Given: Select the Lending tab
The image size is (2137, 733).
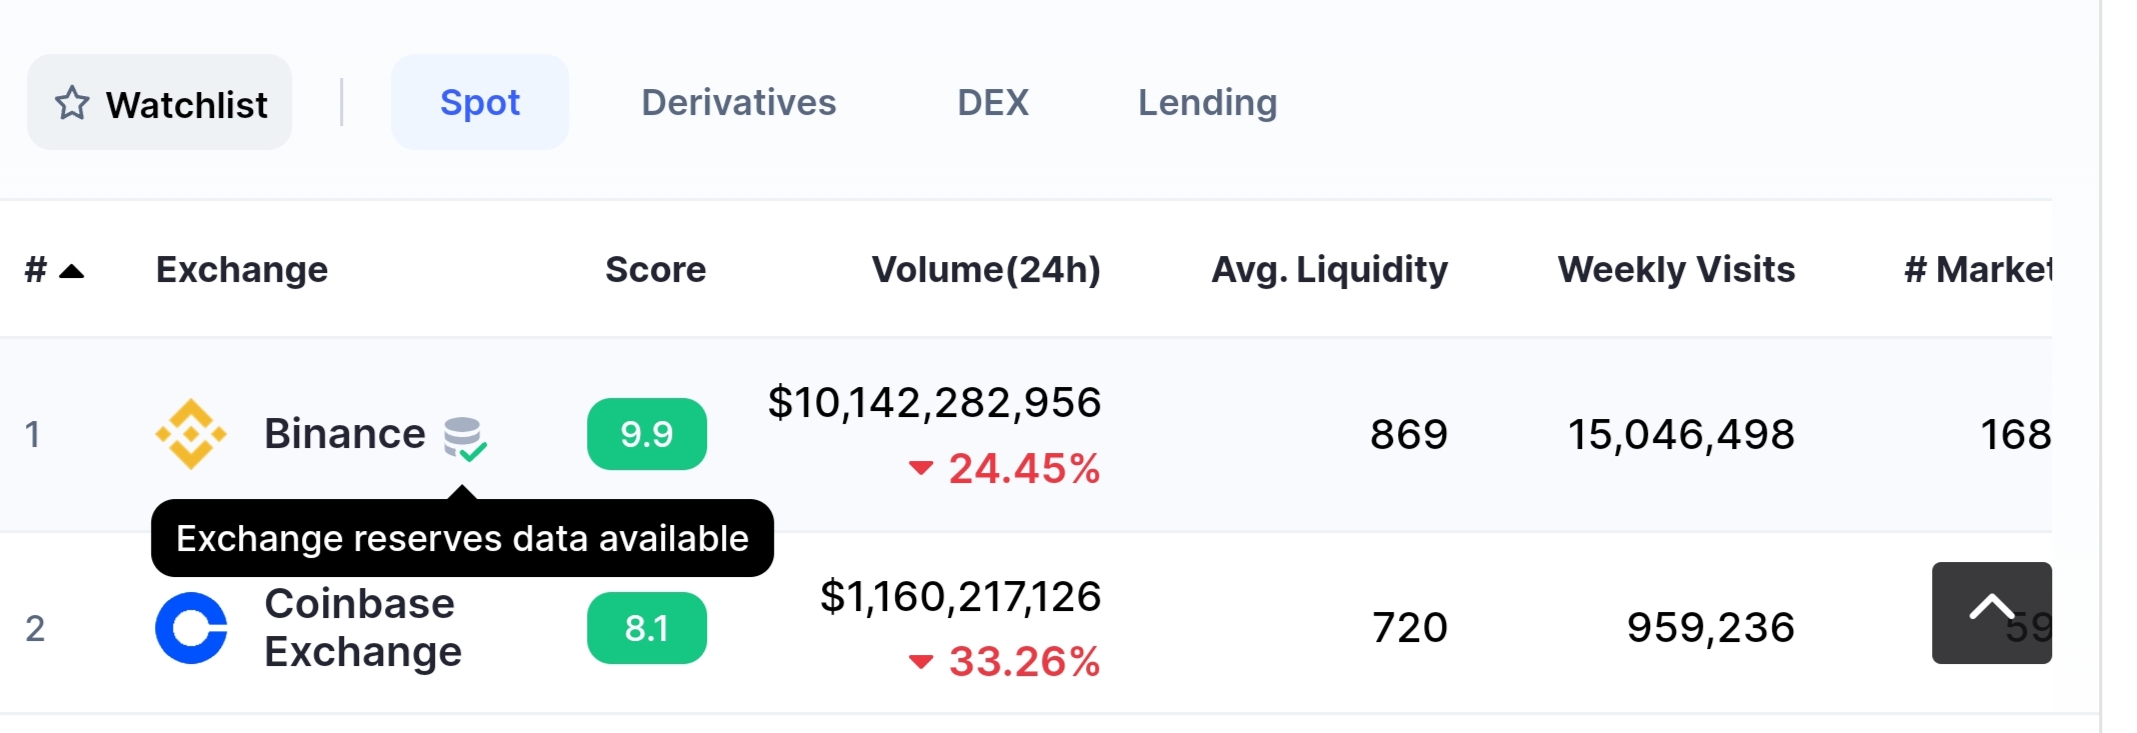Looking at the screenshot, I should point(1208,102).
